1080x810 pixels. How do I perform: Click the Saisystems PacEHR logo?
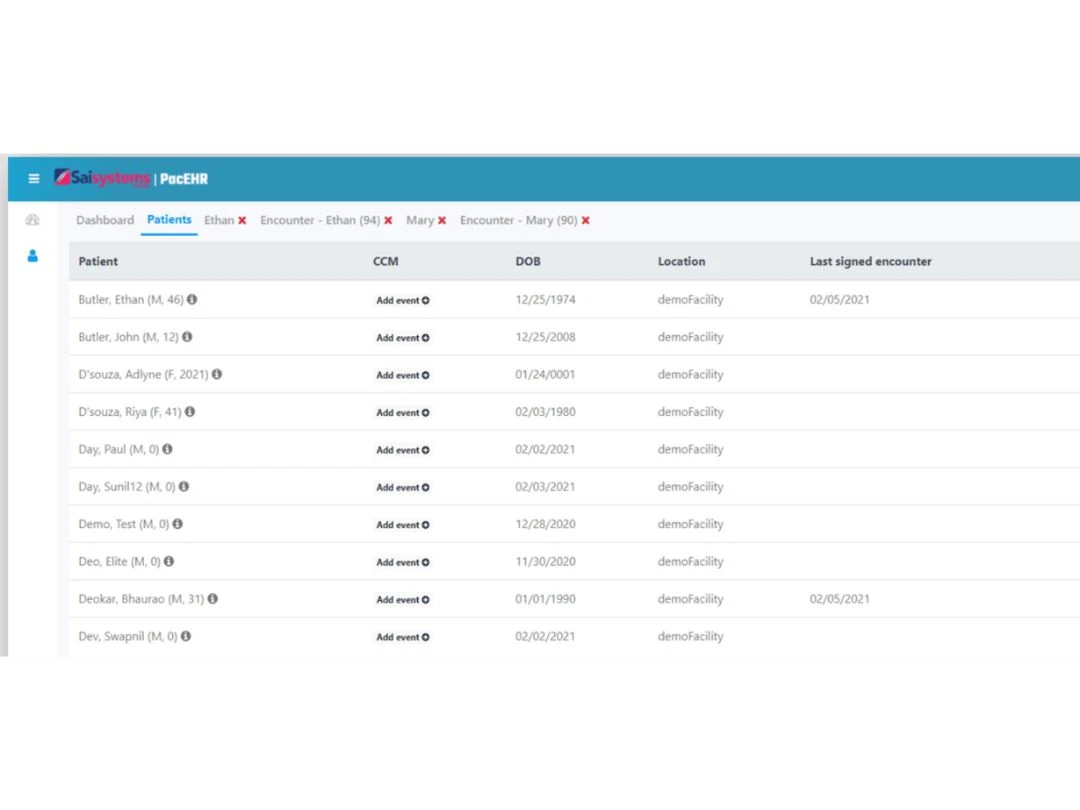click(131, 178)
